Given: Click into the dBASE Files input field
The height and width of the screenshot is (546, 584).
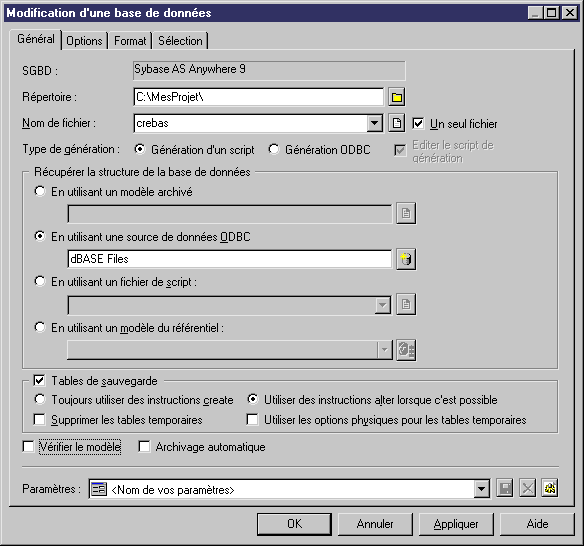Looking at the screenshot, I should point(229,259).
